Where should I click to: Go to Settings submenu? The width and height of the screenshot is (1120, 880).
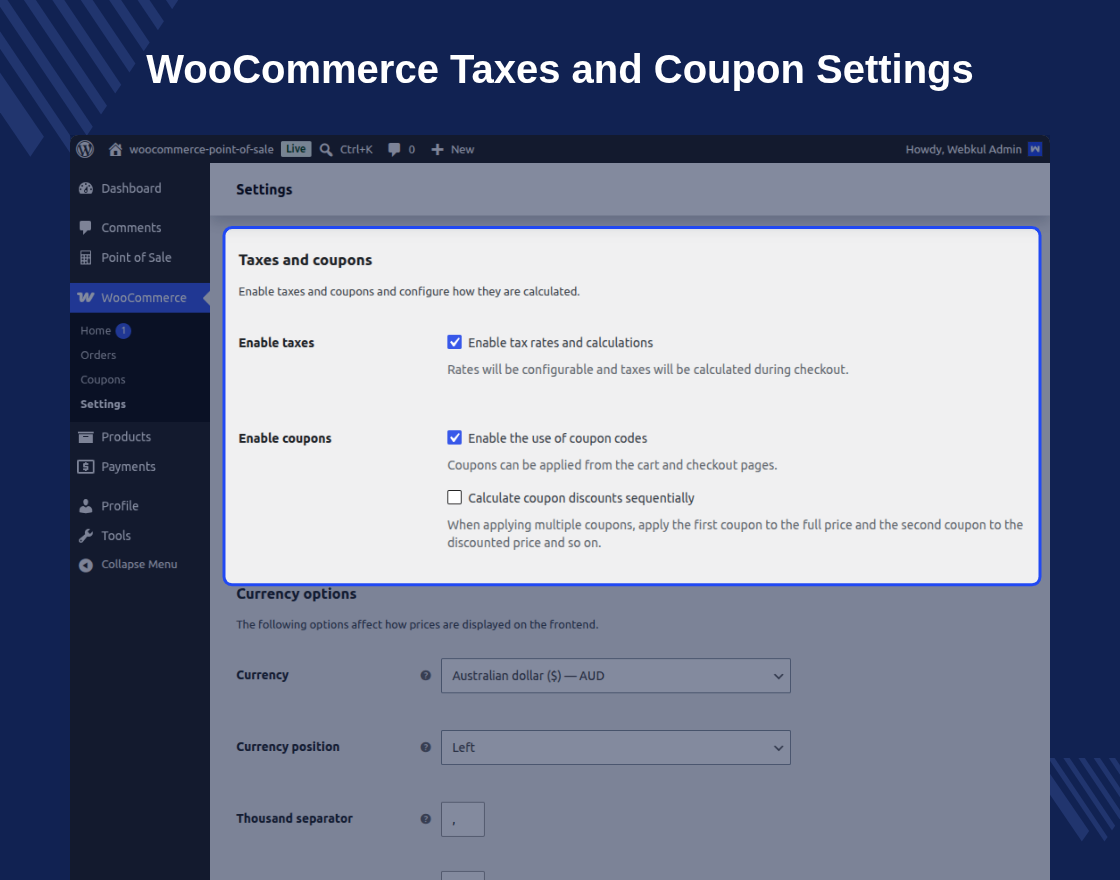pyautogui.click(x=103, y=404)
